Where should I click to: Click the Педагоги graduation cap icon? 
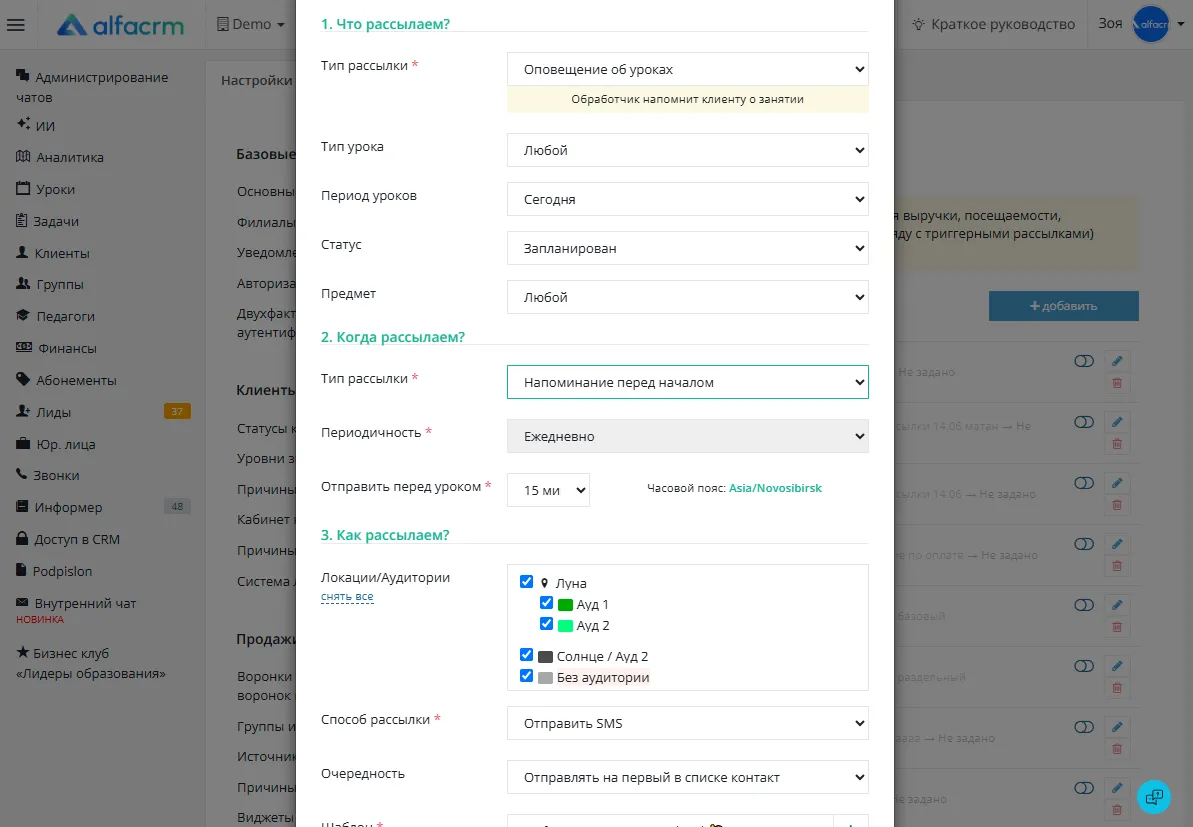click(23, 316)
